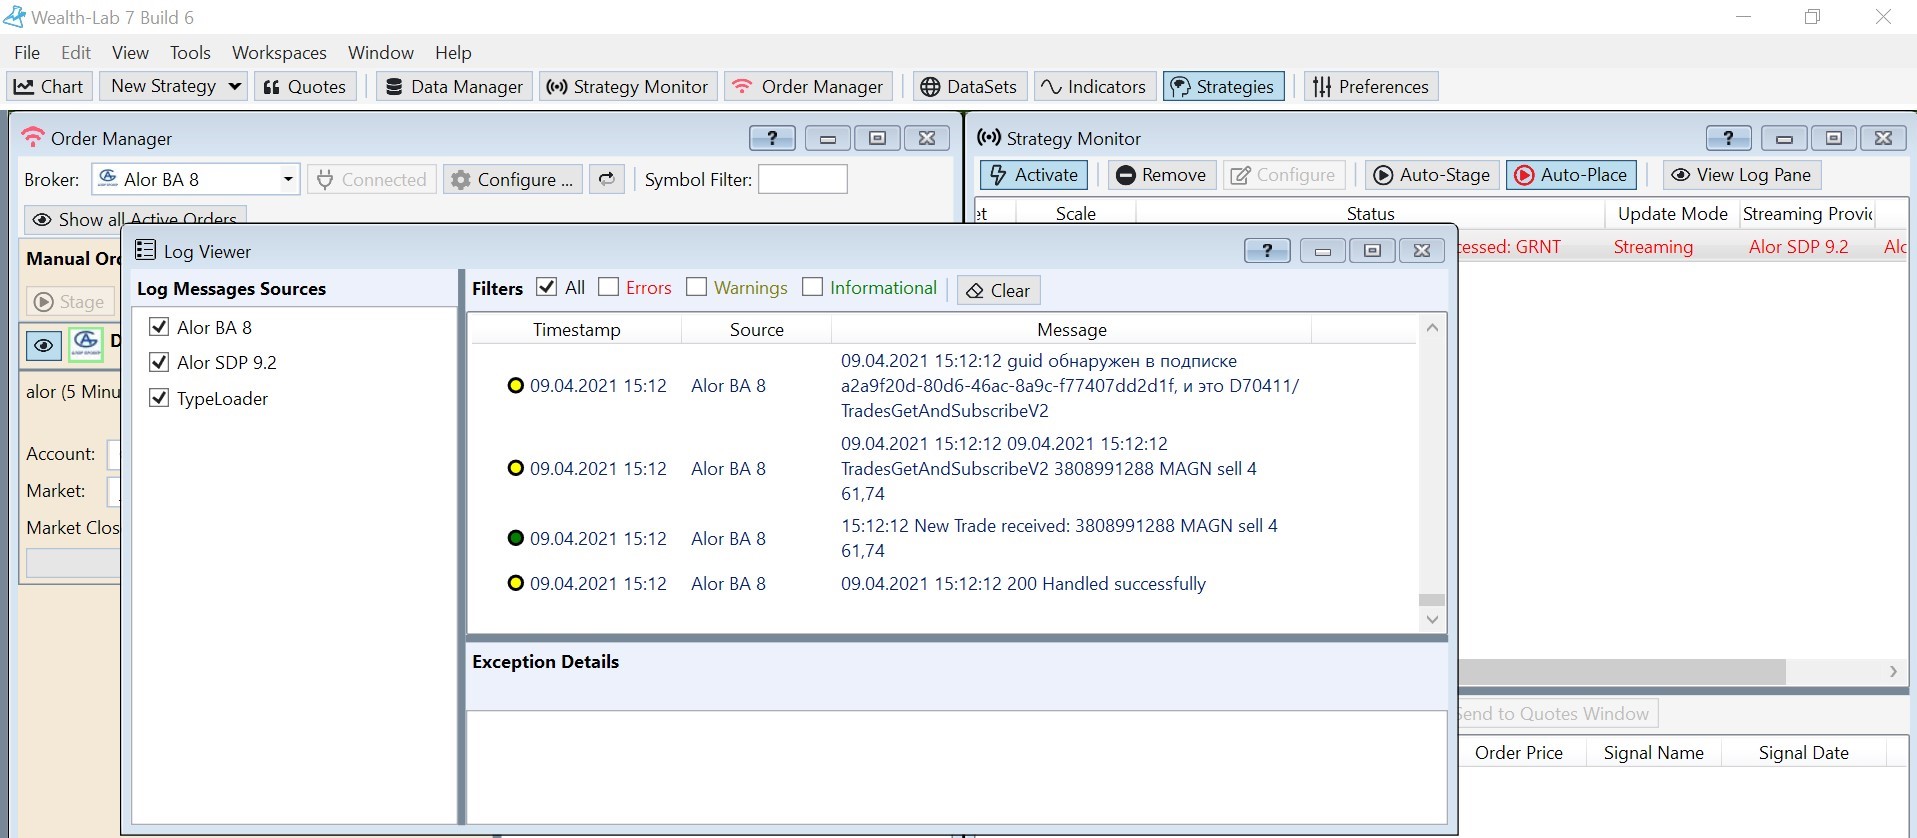
Task: Open Indicators from toolbar
Action: pos(1094,87)
